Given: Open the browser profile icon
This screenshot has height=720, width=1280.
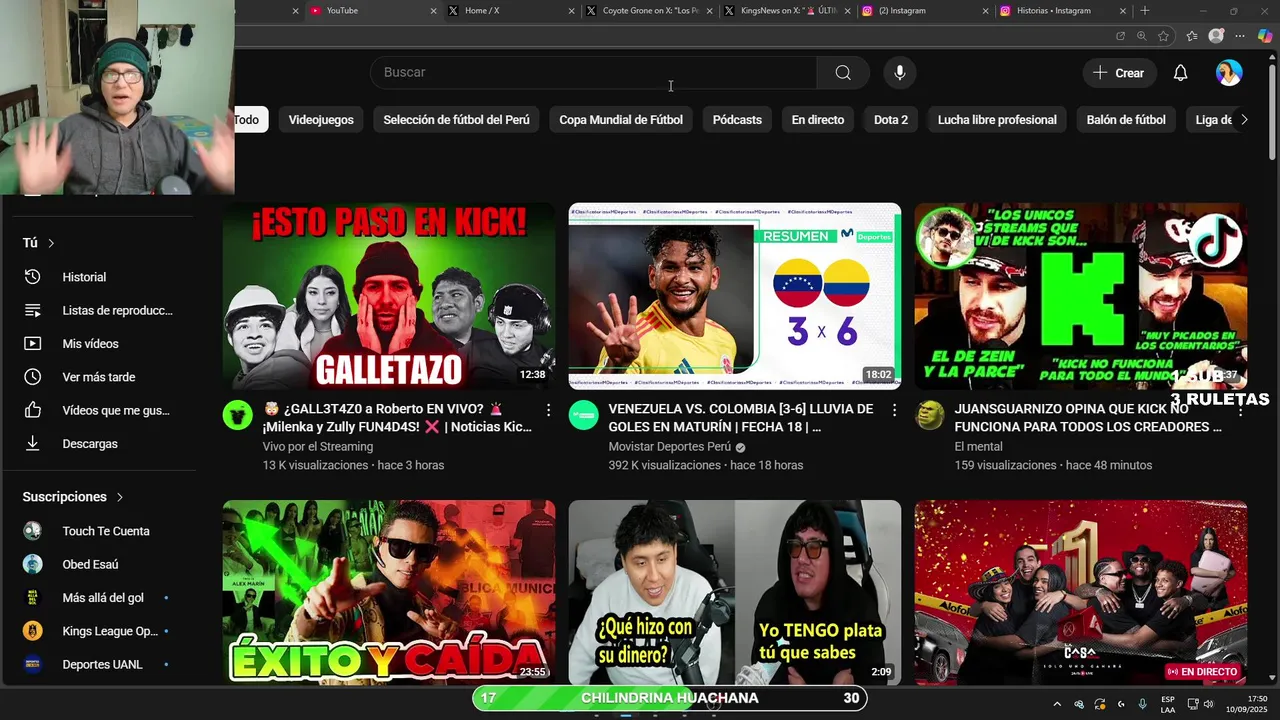Looking at the screenshot, I should [1216, 36].
